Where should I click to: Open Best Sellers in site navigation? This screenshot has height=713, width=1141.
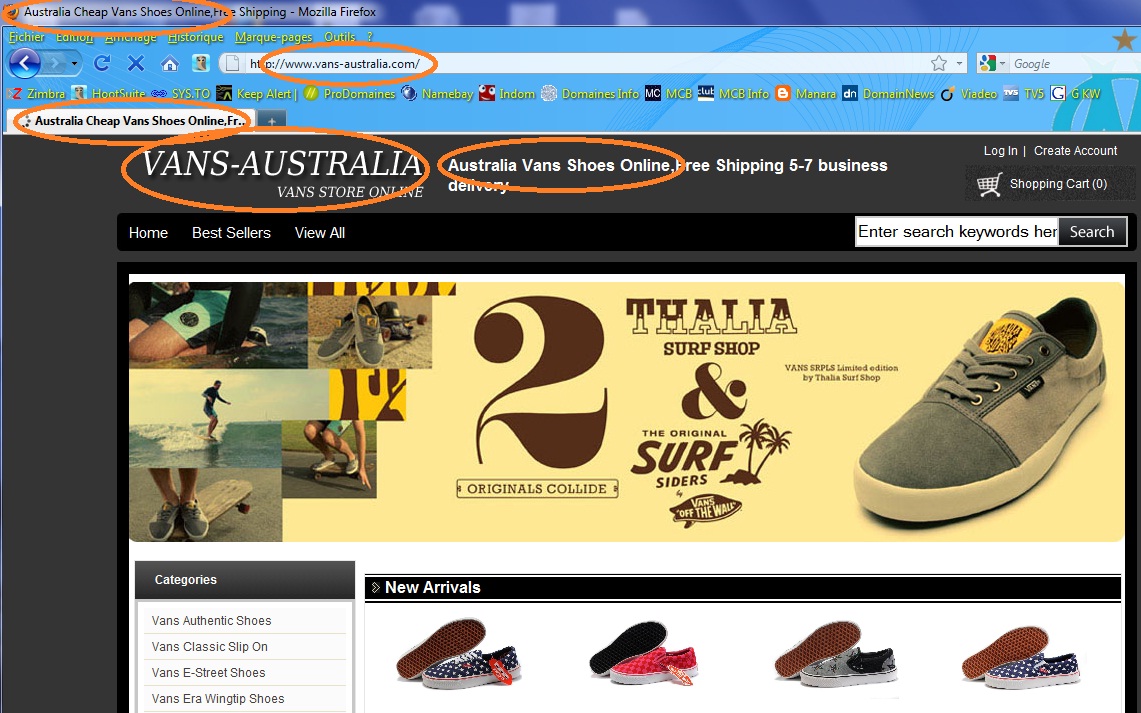(231, 233)
